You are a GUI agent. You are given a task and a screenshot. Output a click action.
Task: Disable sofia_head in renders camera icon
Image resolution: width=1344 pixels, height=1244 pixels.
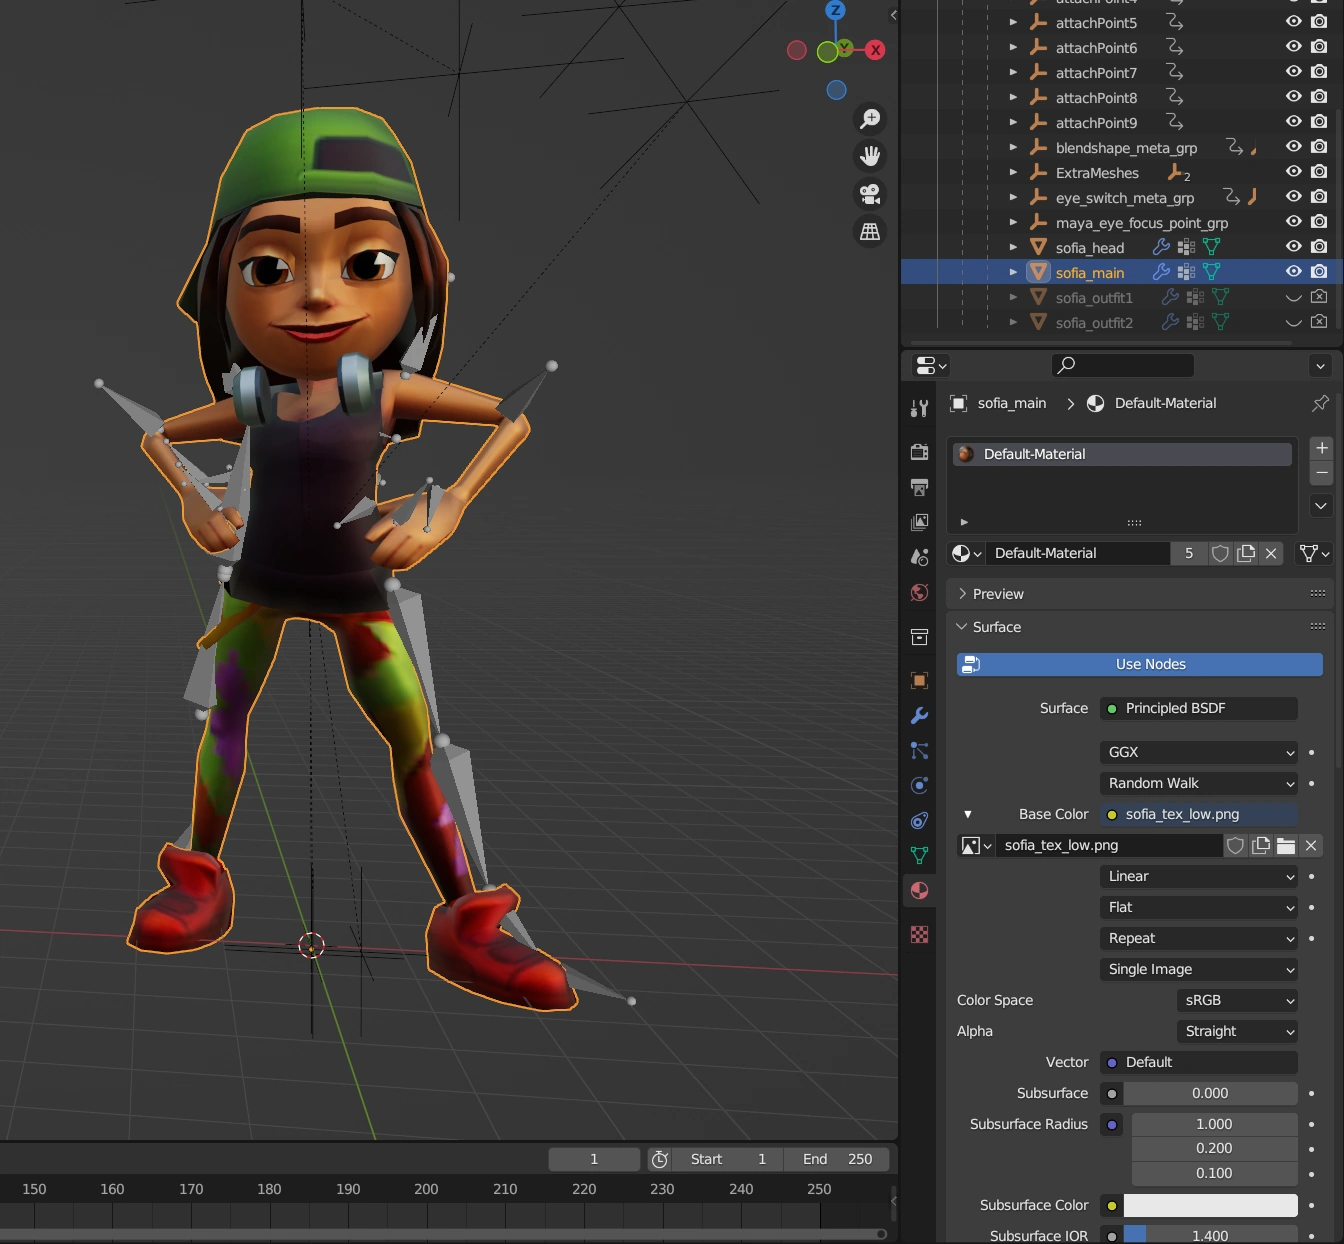click(1319, 247)
